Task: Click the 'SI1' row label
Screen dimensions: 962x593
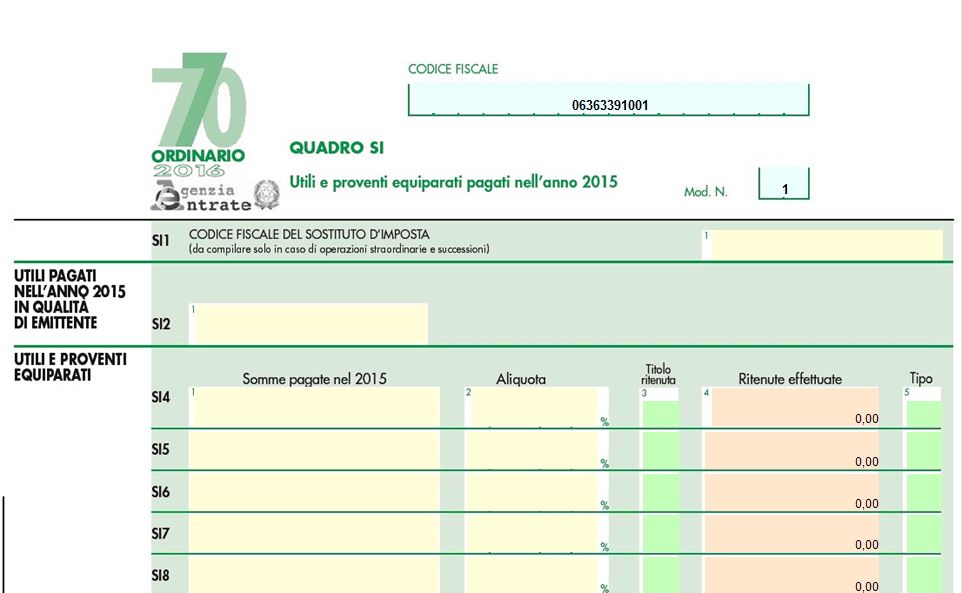Action: (161, 240)
